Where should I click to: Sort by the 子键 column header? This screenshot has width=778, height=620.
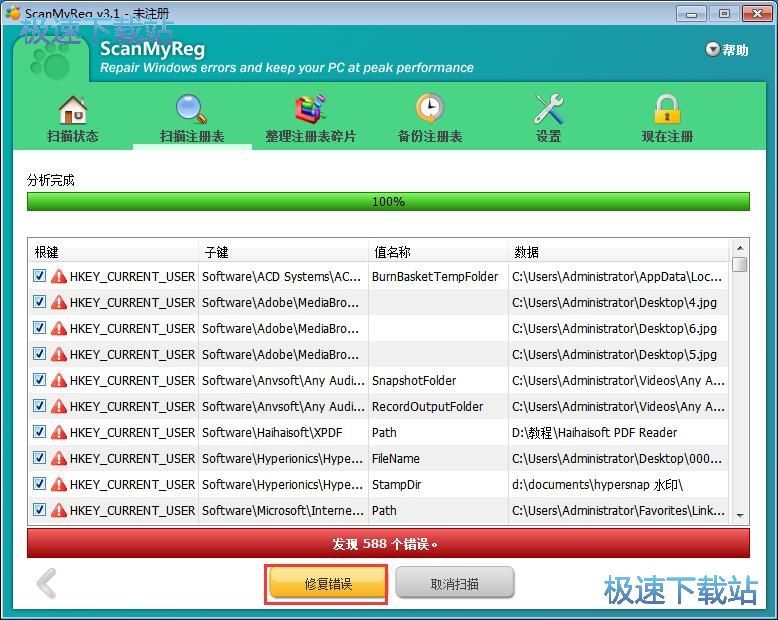pos(283,252)
